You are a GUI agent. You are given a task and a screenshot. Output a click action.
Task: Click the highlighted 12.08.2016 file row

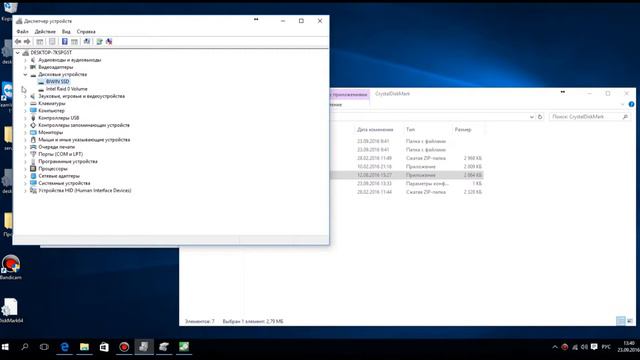pyautogui.click(x=407, y=175)
